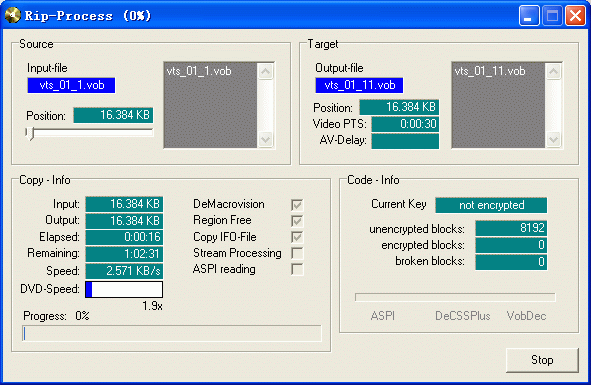The height and width of the screenshot is (385, 591).
Task: Click the Copy-Info Input value
Action: [124, 204]
